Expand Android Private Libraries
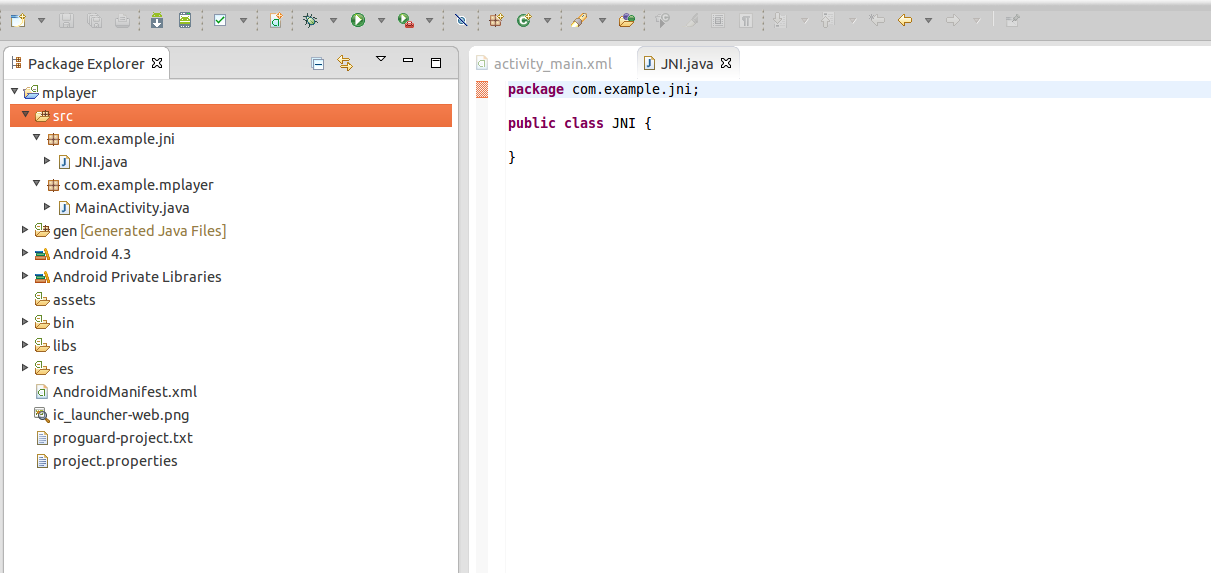 tap(25, 276)
